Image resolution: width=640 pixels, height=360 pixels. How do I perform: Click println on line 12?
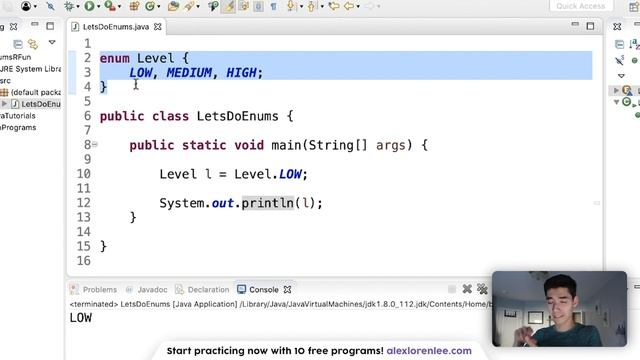(267, 203)
